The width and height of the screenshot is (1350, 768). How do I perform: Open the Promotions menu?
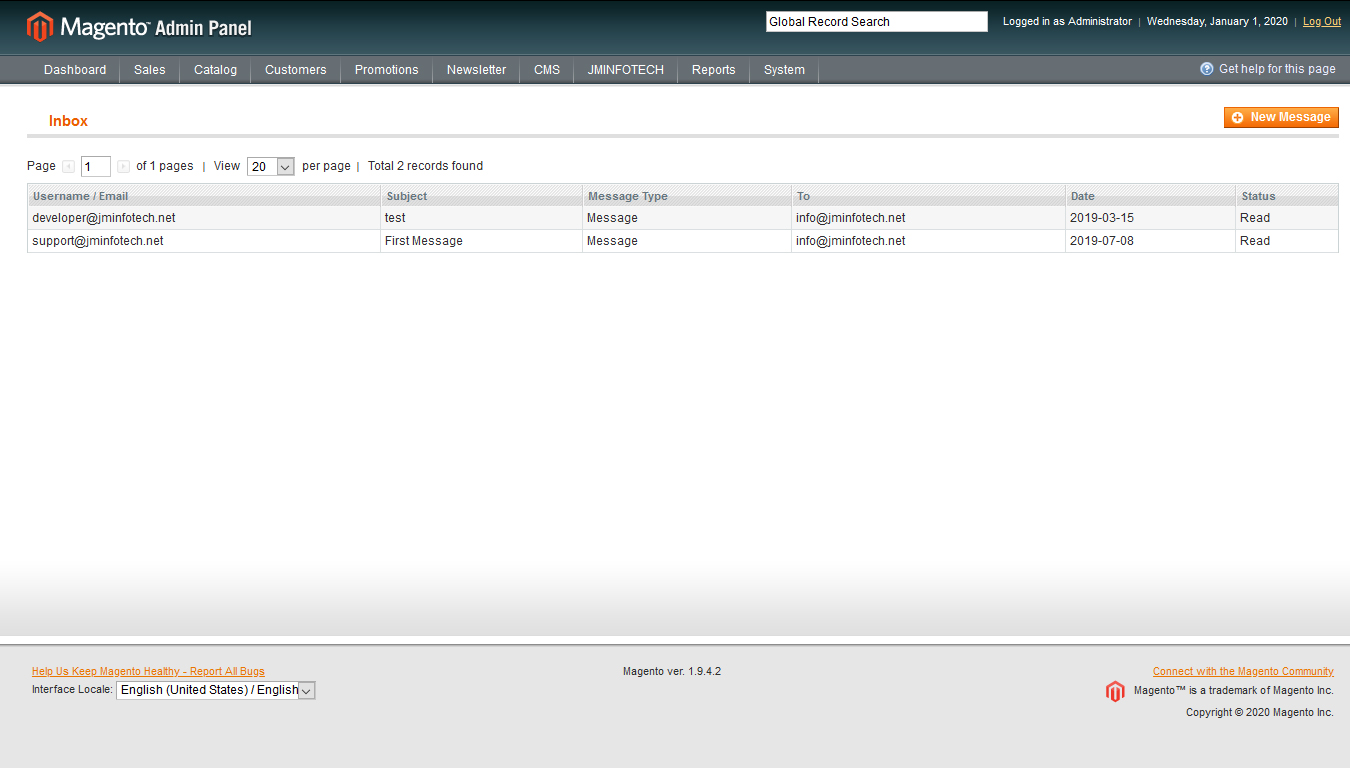pyautogui.click(x=387, y=70)
